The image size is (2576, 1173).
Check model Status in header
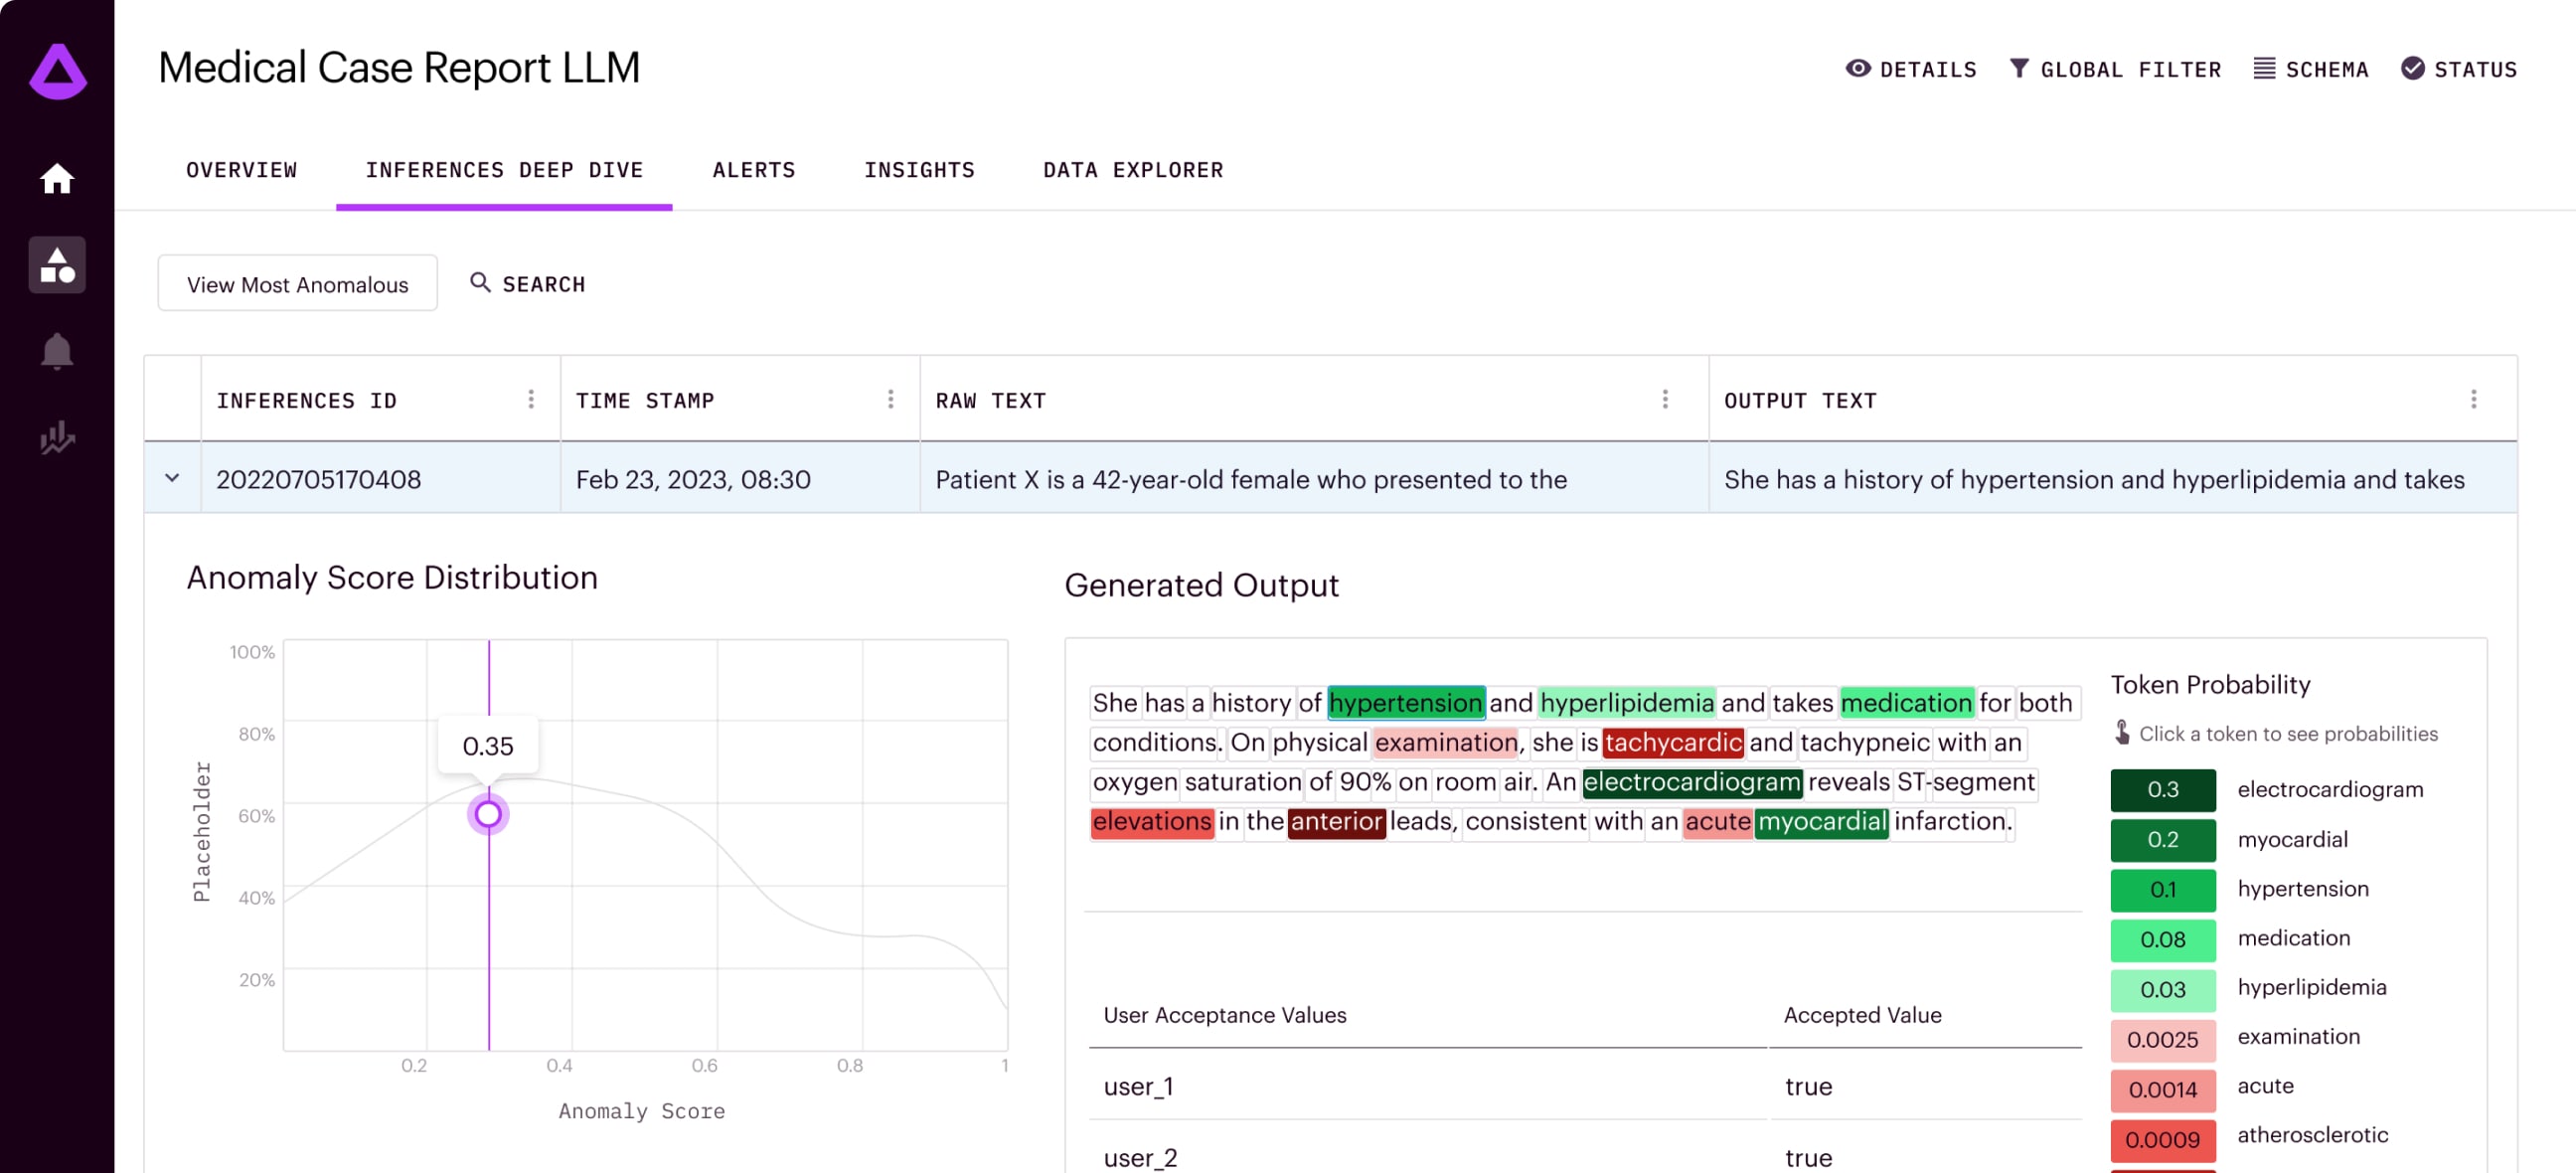2459,69
